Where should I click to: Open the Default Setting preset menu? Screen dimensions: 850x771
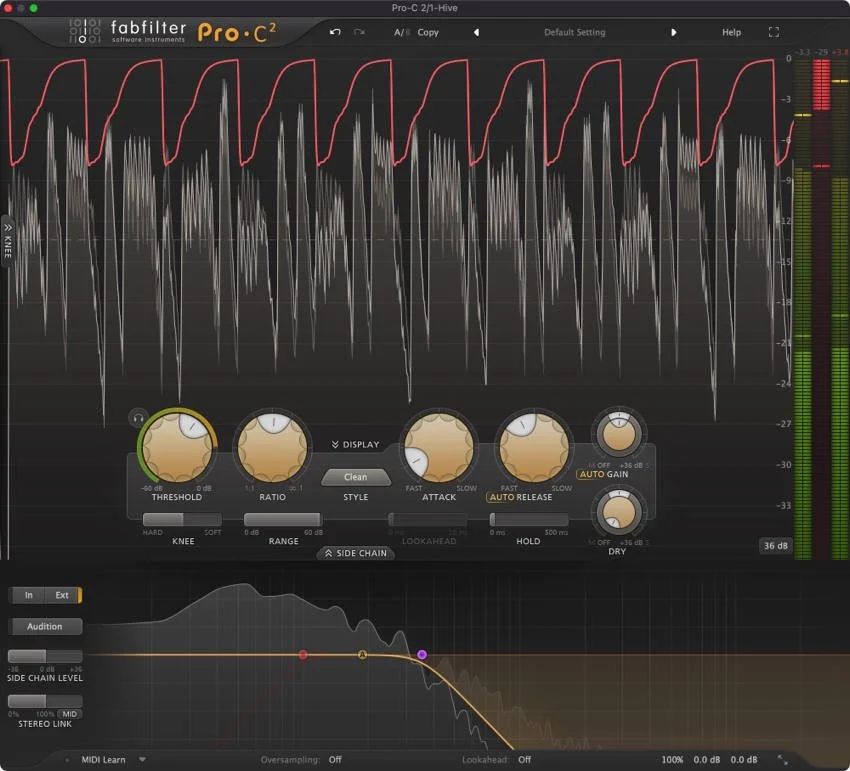click(575, 33)
